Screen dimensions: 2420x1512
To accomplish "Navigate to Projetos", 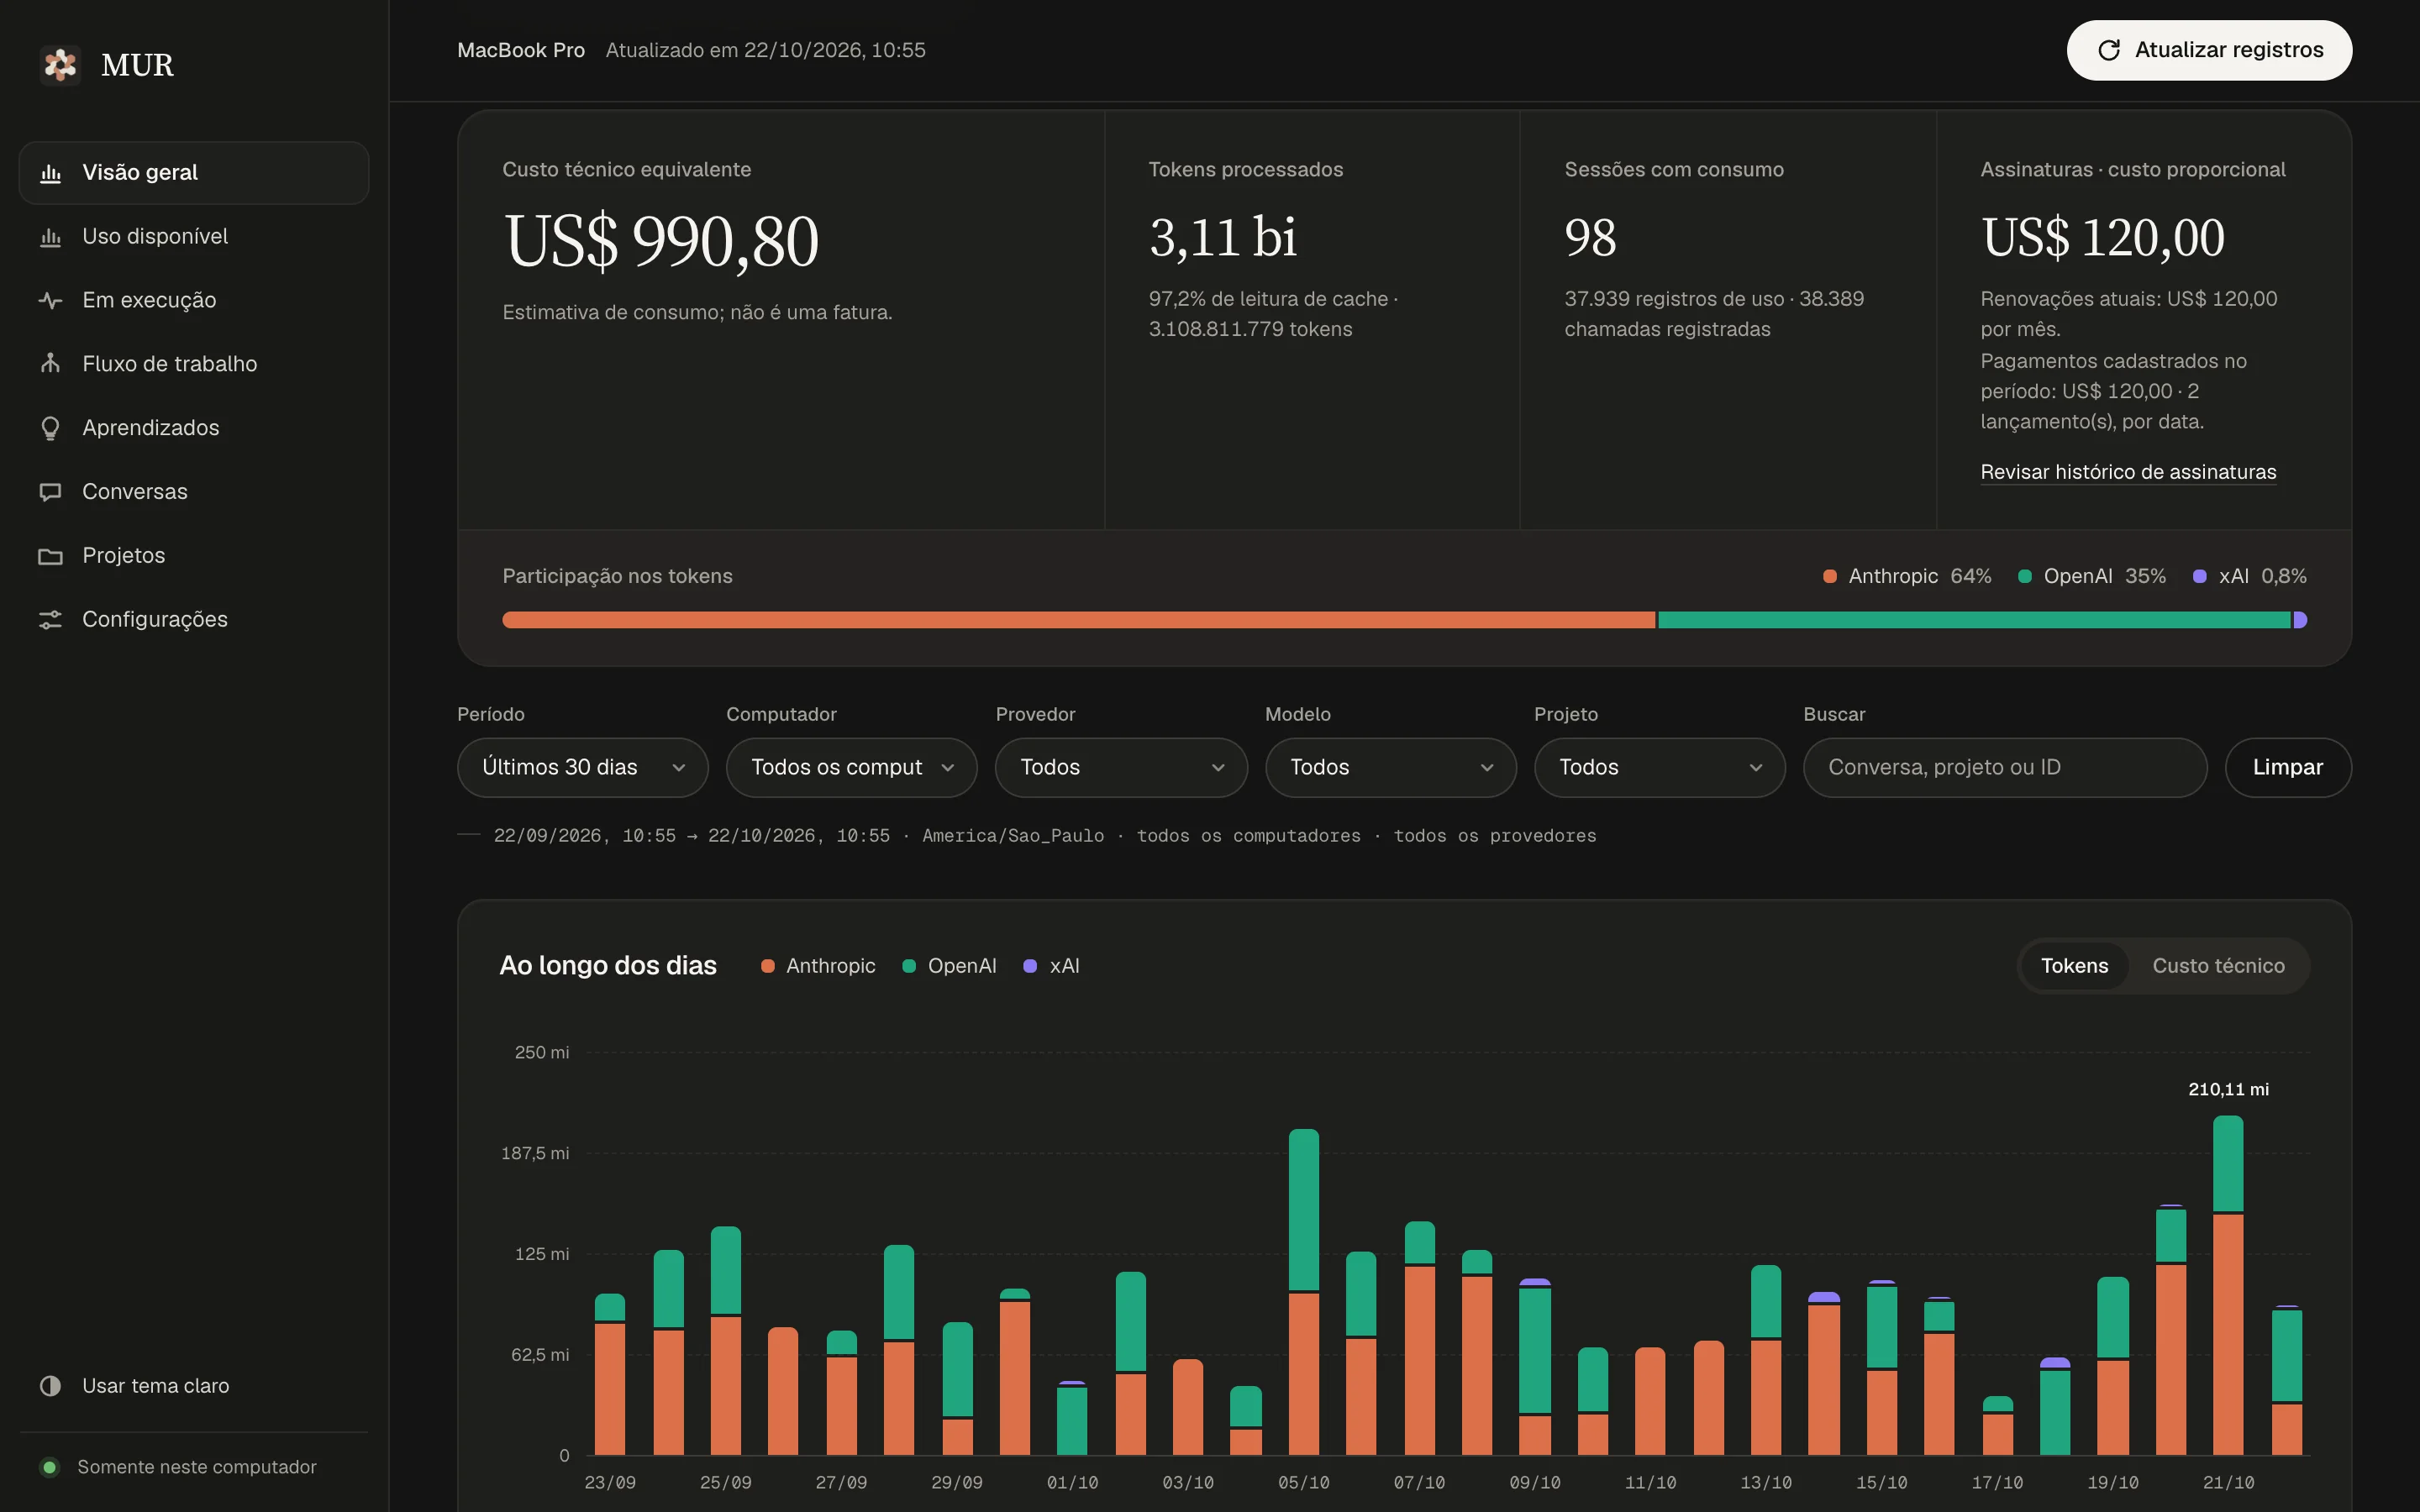I will (x=194, y=556).
